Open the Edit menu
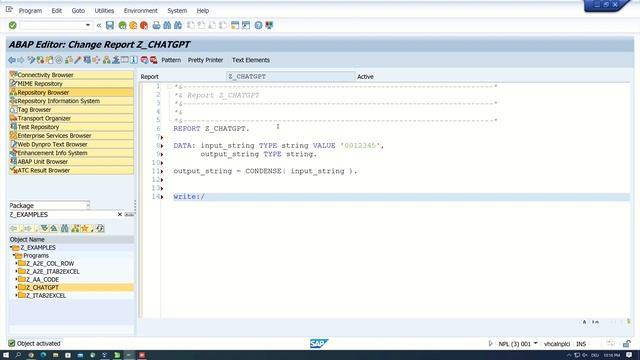The image size is (640, 360). click(x=57, y=11)
